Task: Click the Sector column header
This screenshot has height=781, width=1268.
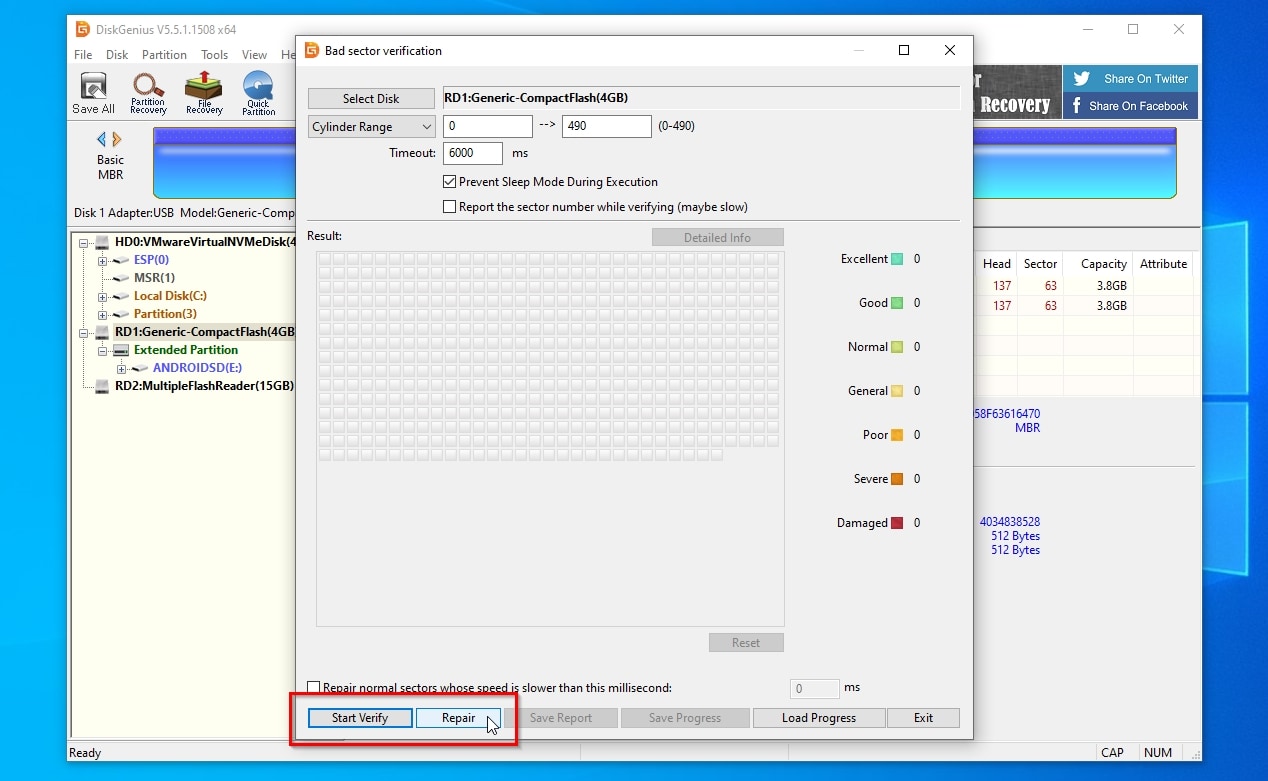Action: point(1040,264)
